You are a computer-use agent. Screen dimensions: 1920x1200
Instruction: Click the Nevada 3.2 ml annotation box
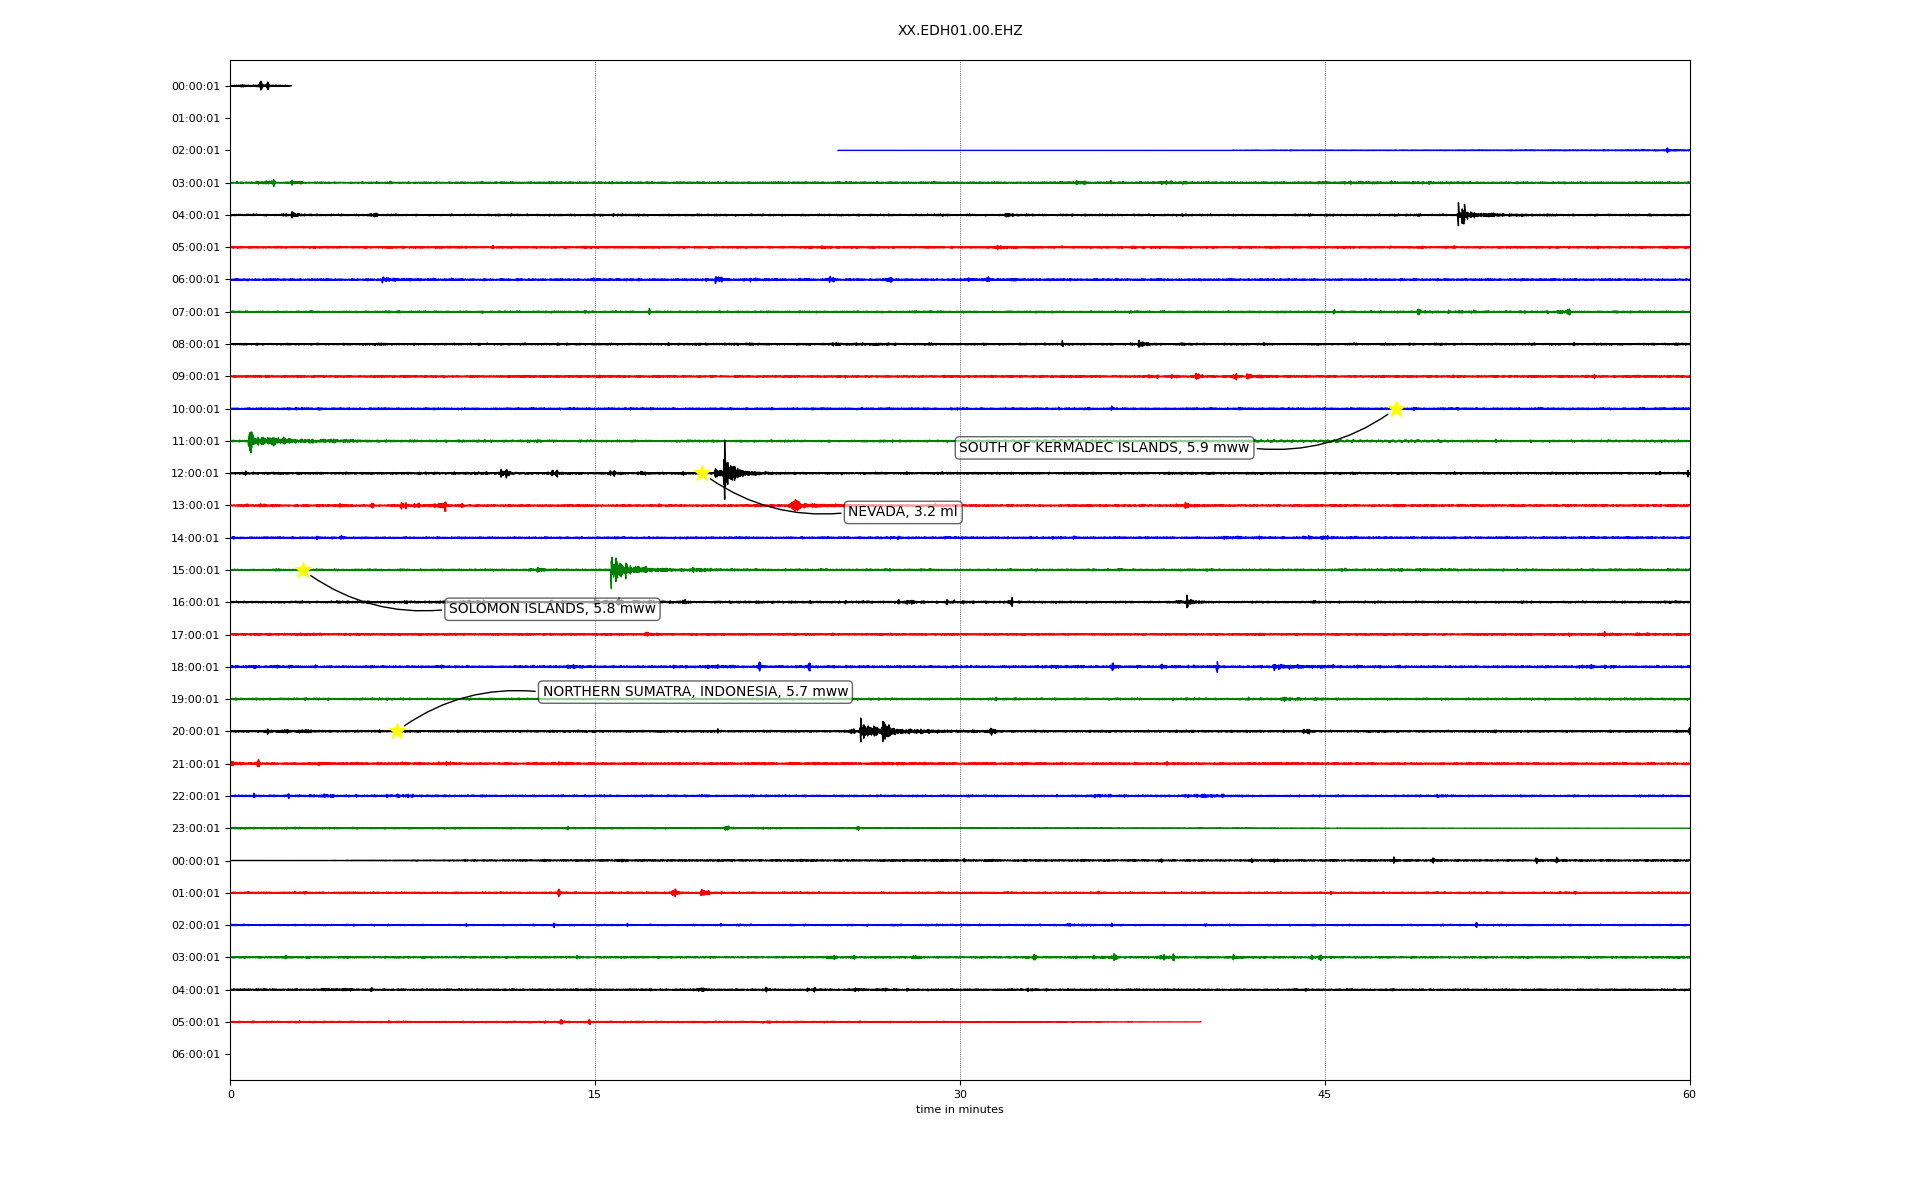902,512
